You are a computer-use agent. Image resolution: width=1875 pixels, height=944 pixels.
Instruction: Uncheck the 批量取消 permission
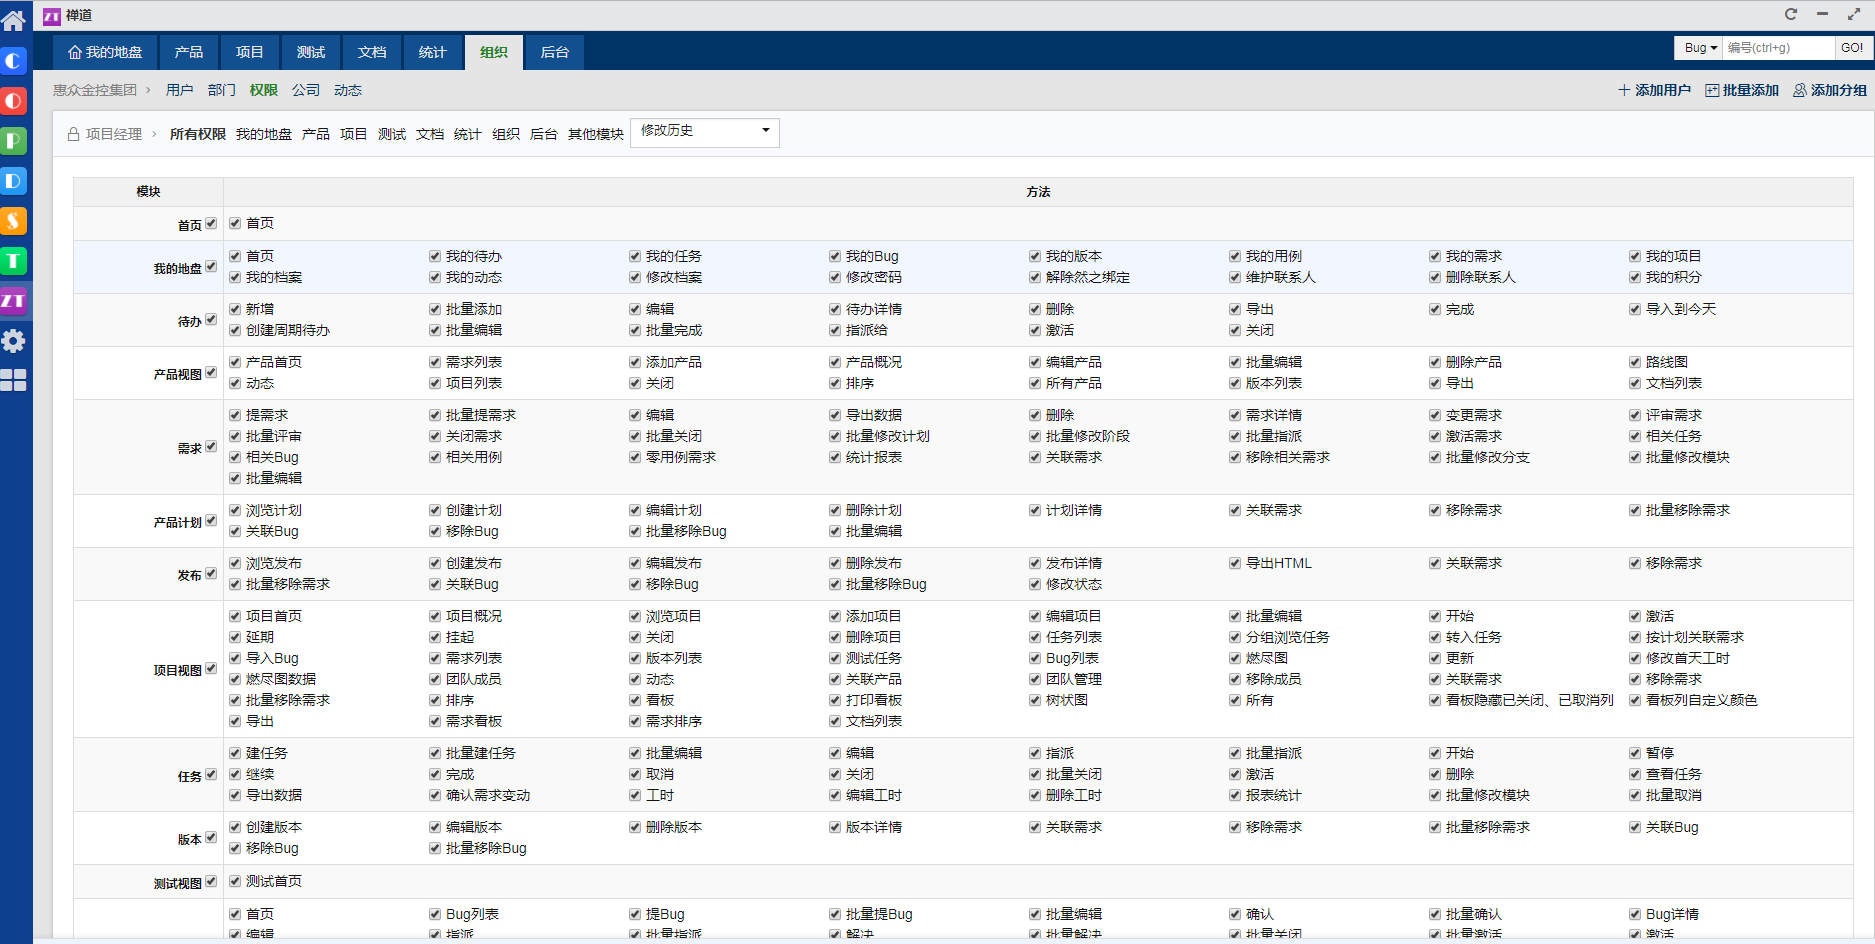click(x=1635, y=796)
